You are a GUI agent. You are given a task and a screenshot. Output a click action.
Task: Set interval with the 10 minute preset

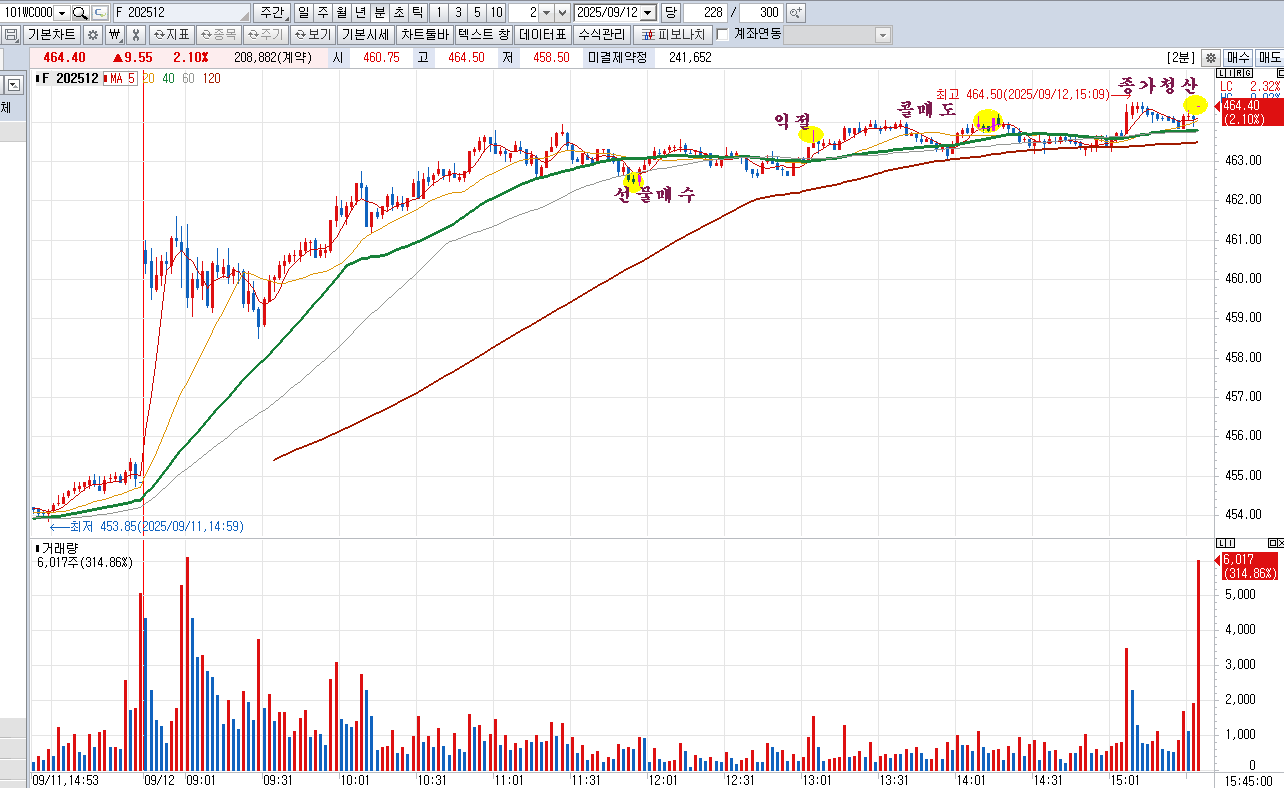point(496,13)
